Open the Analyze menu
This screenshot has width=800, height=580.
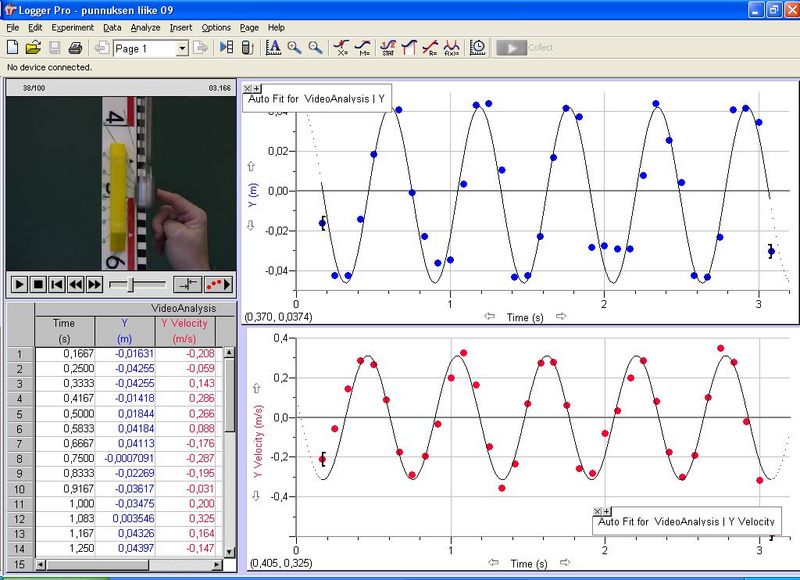[145, 27]
